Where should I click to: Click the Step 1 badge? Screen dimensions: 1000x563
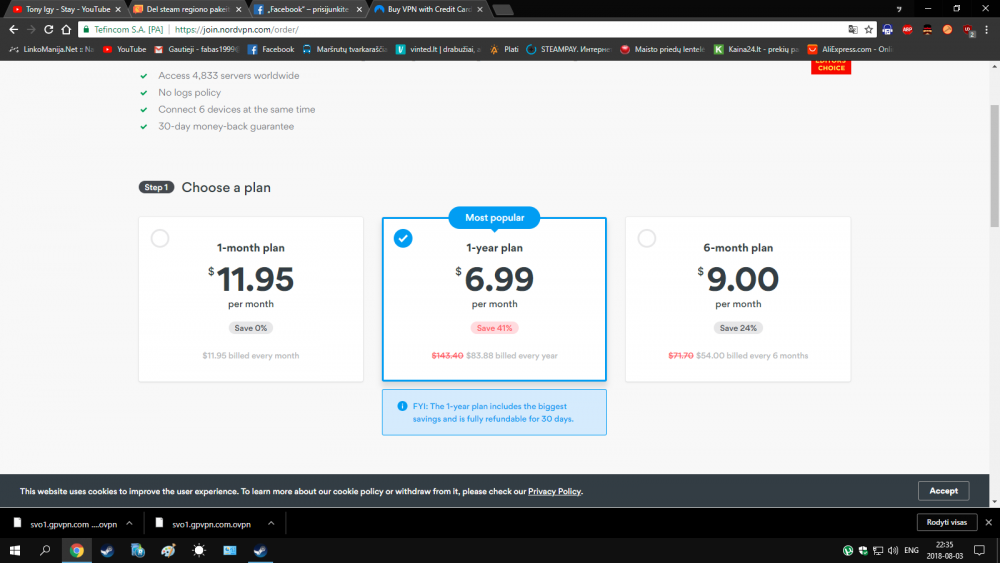pyautogui.click(x=156, y=187)
